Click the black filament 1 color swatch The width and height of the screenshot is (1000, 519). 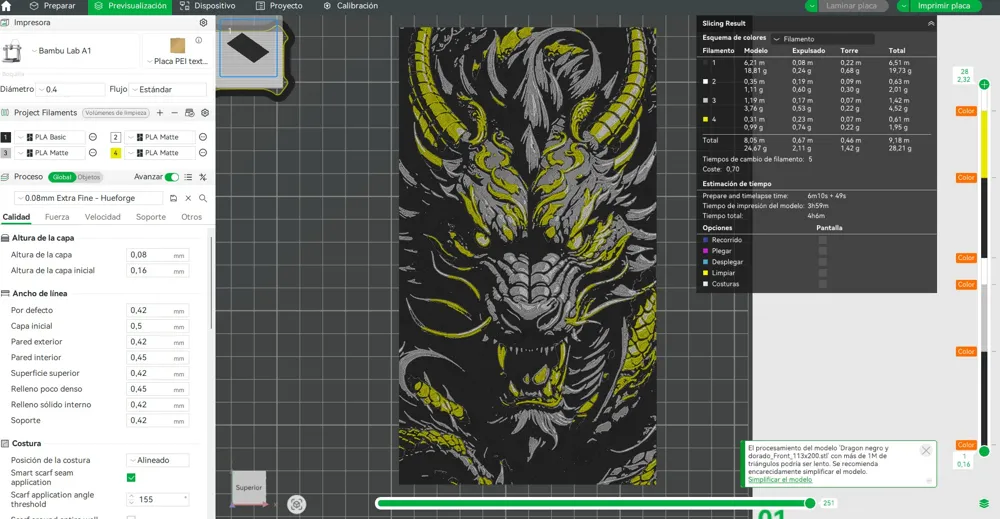(x=6, y=137)
